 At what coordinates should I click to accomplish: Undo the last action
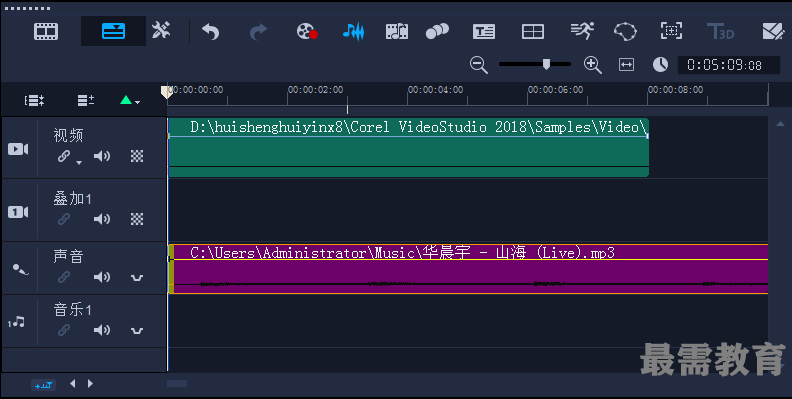tap(211, 32)
